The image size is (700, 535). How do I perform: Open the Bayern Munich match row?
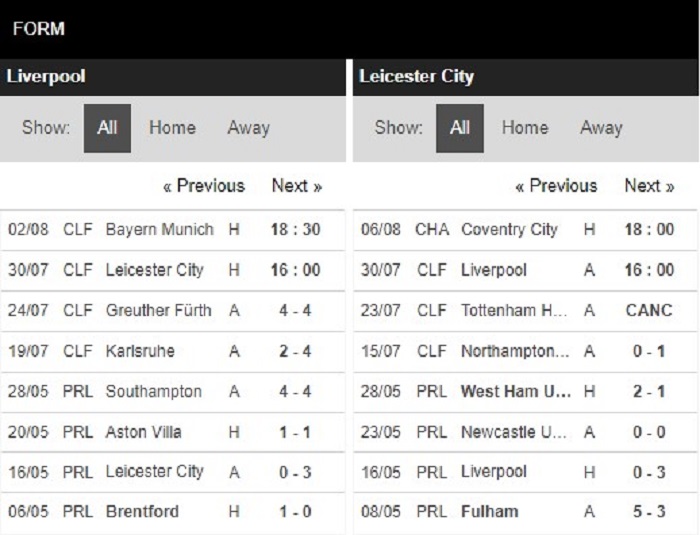[x=172, y=230]
